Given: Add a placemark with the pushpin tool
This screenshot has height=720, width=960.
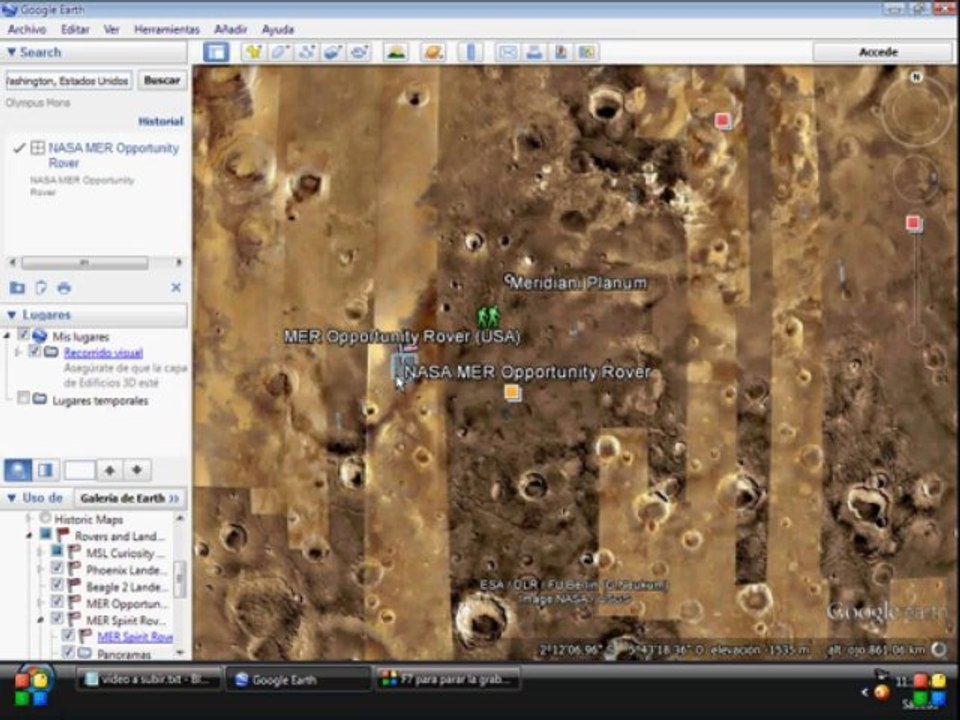Looking at the screenshot, I should click(253, 52).
